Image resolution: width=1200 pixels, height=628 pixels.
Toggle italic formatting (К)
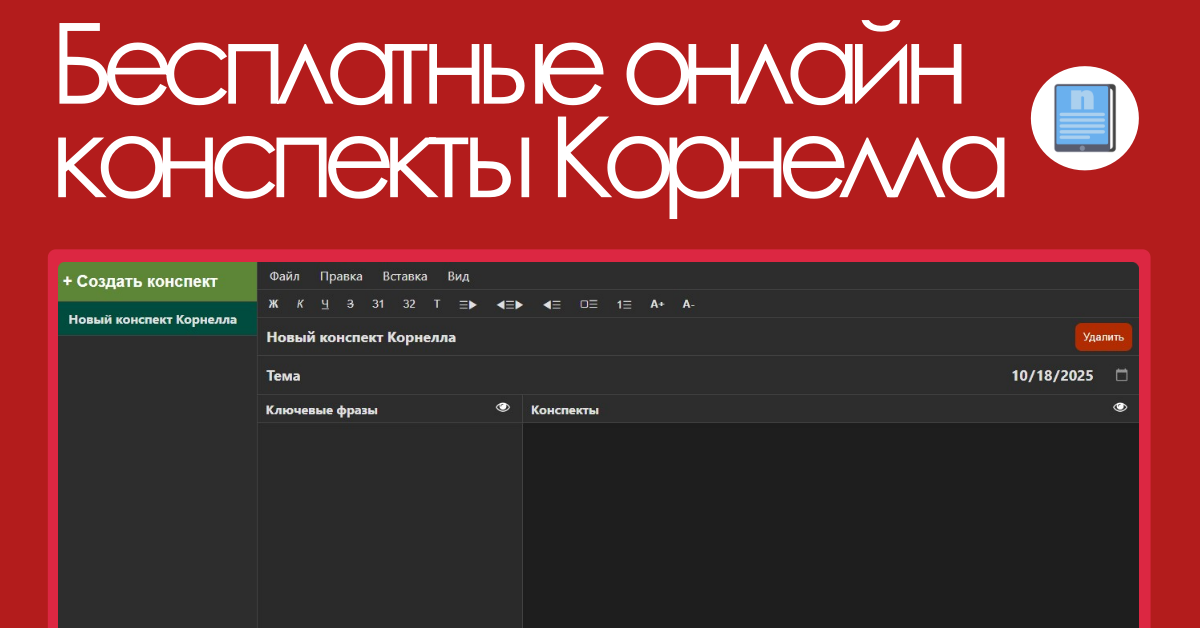click(300, 304)
